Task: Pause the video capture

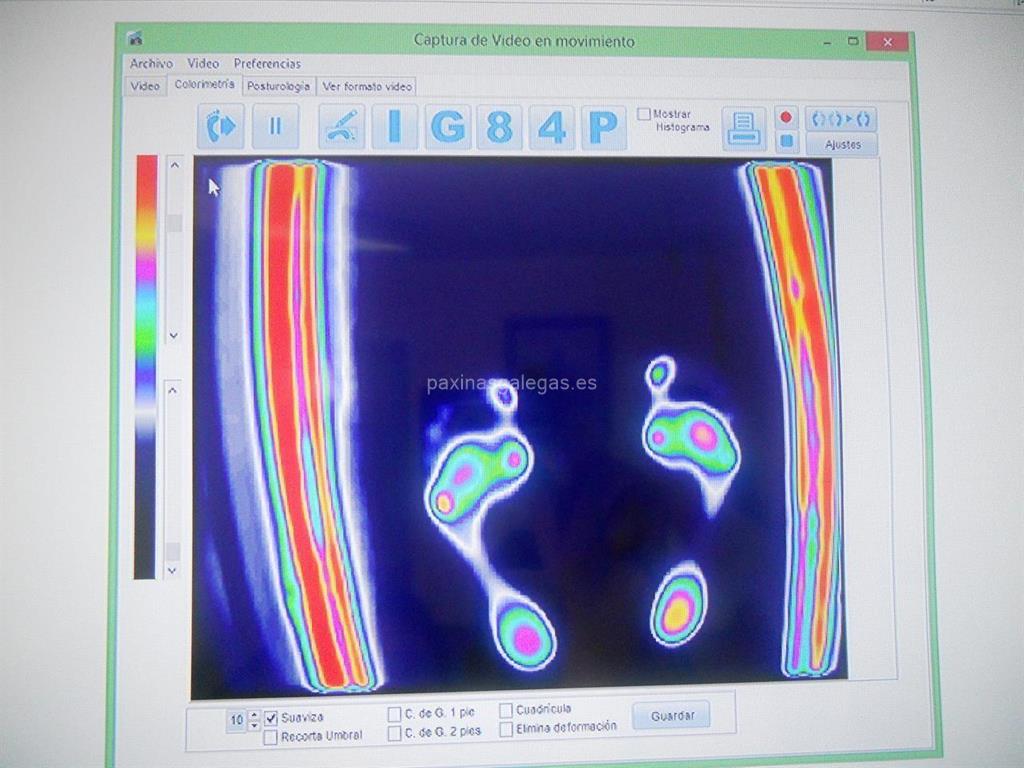Action: pos(275,127)
